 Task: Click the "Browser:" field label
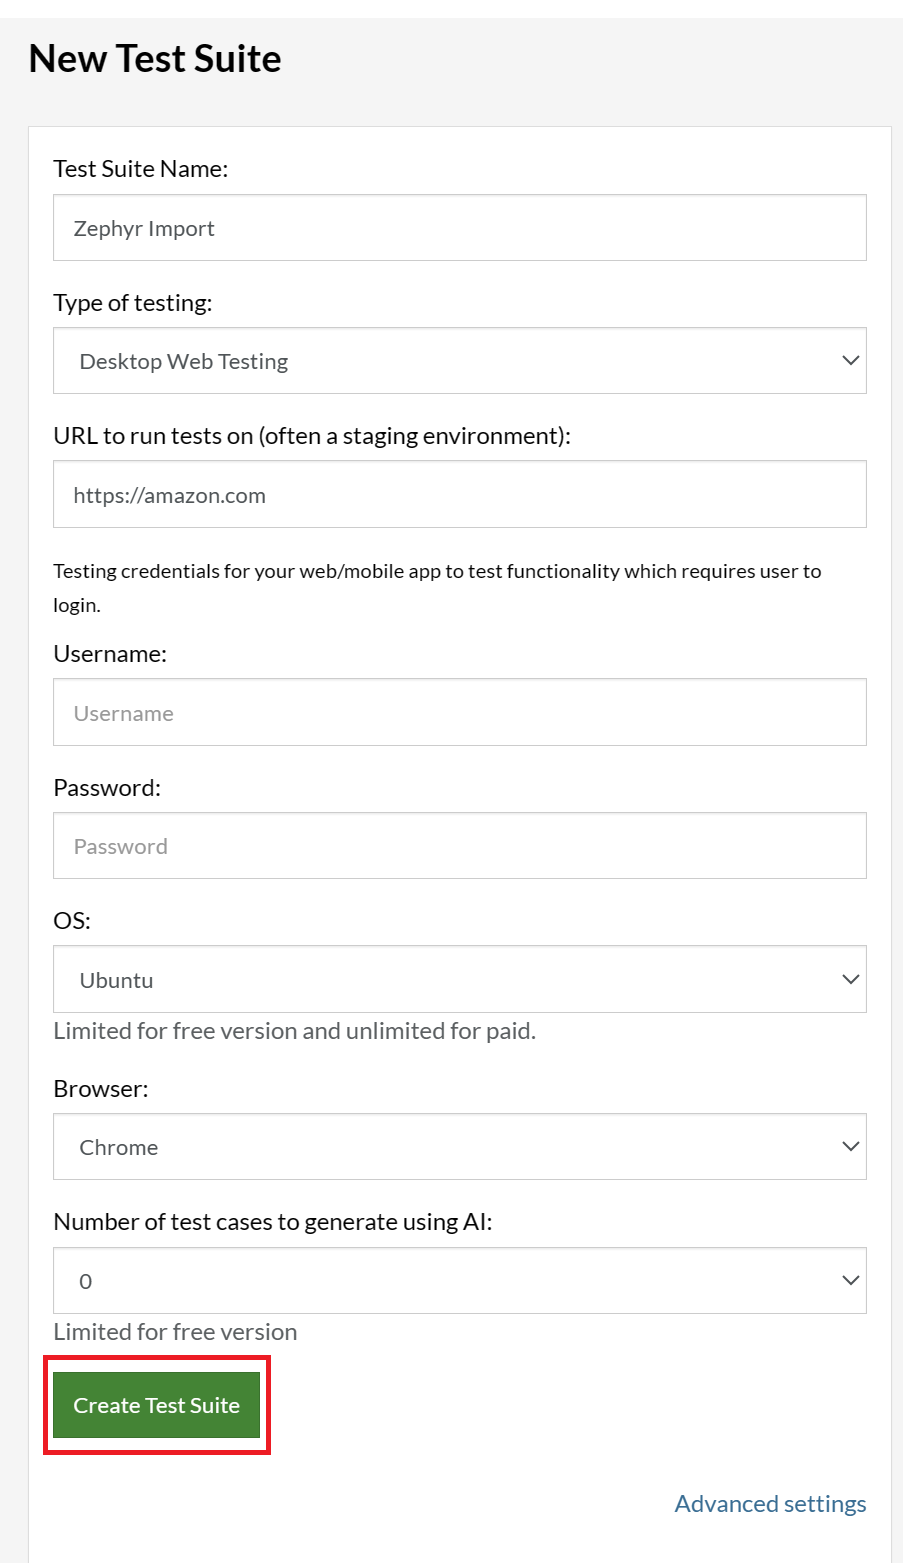[x=101, y=1089]
